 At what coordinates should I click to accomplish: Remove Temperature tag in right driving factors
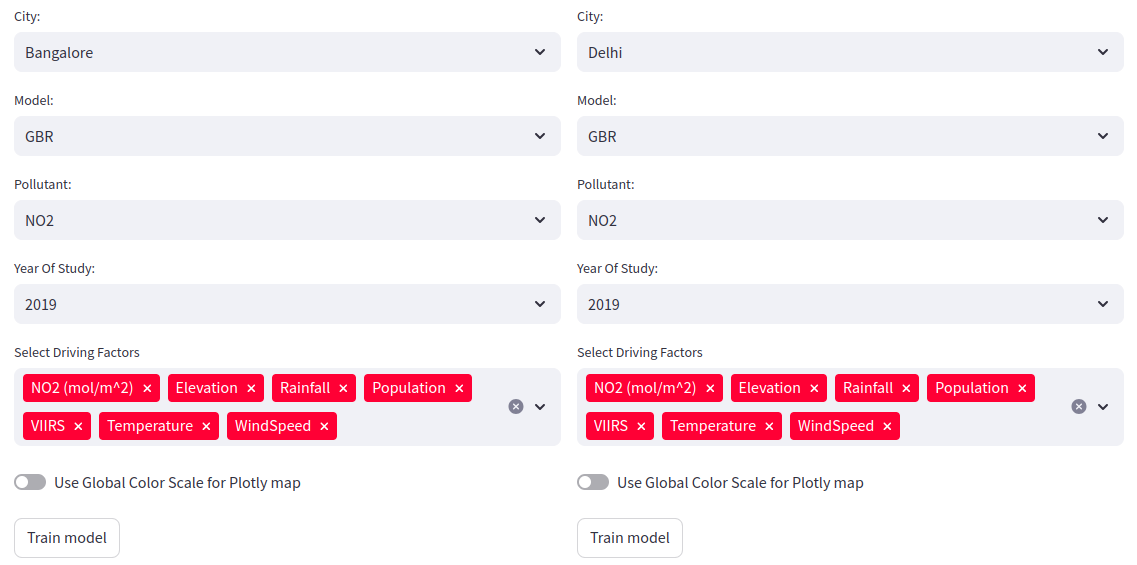point(769,426)
